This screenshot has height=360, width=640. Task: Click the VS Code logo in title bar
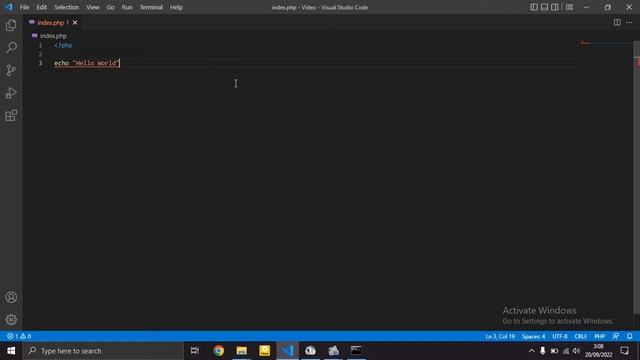coord(9,7)
